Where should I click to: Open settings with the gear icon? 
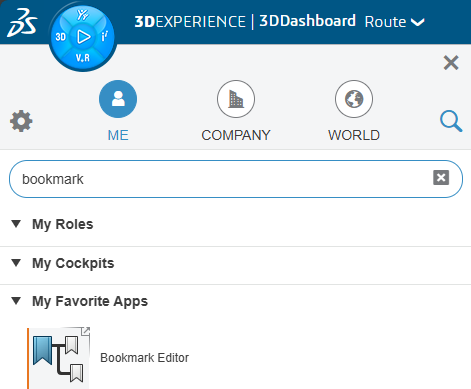21,121
